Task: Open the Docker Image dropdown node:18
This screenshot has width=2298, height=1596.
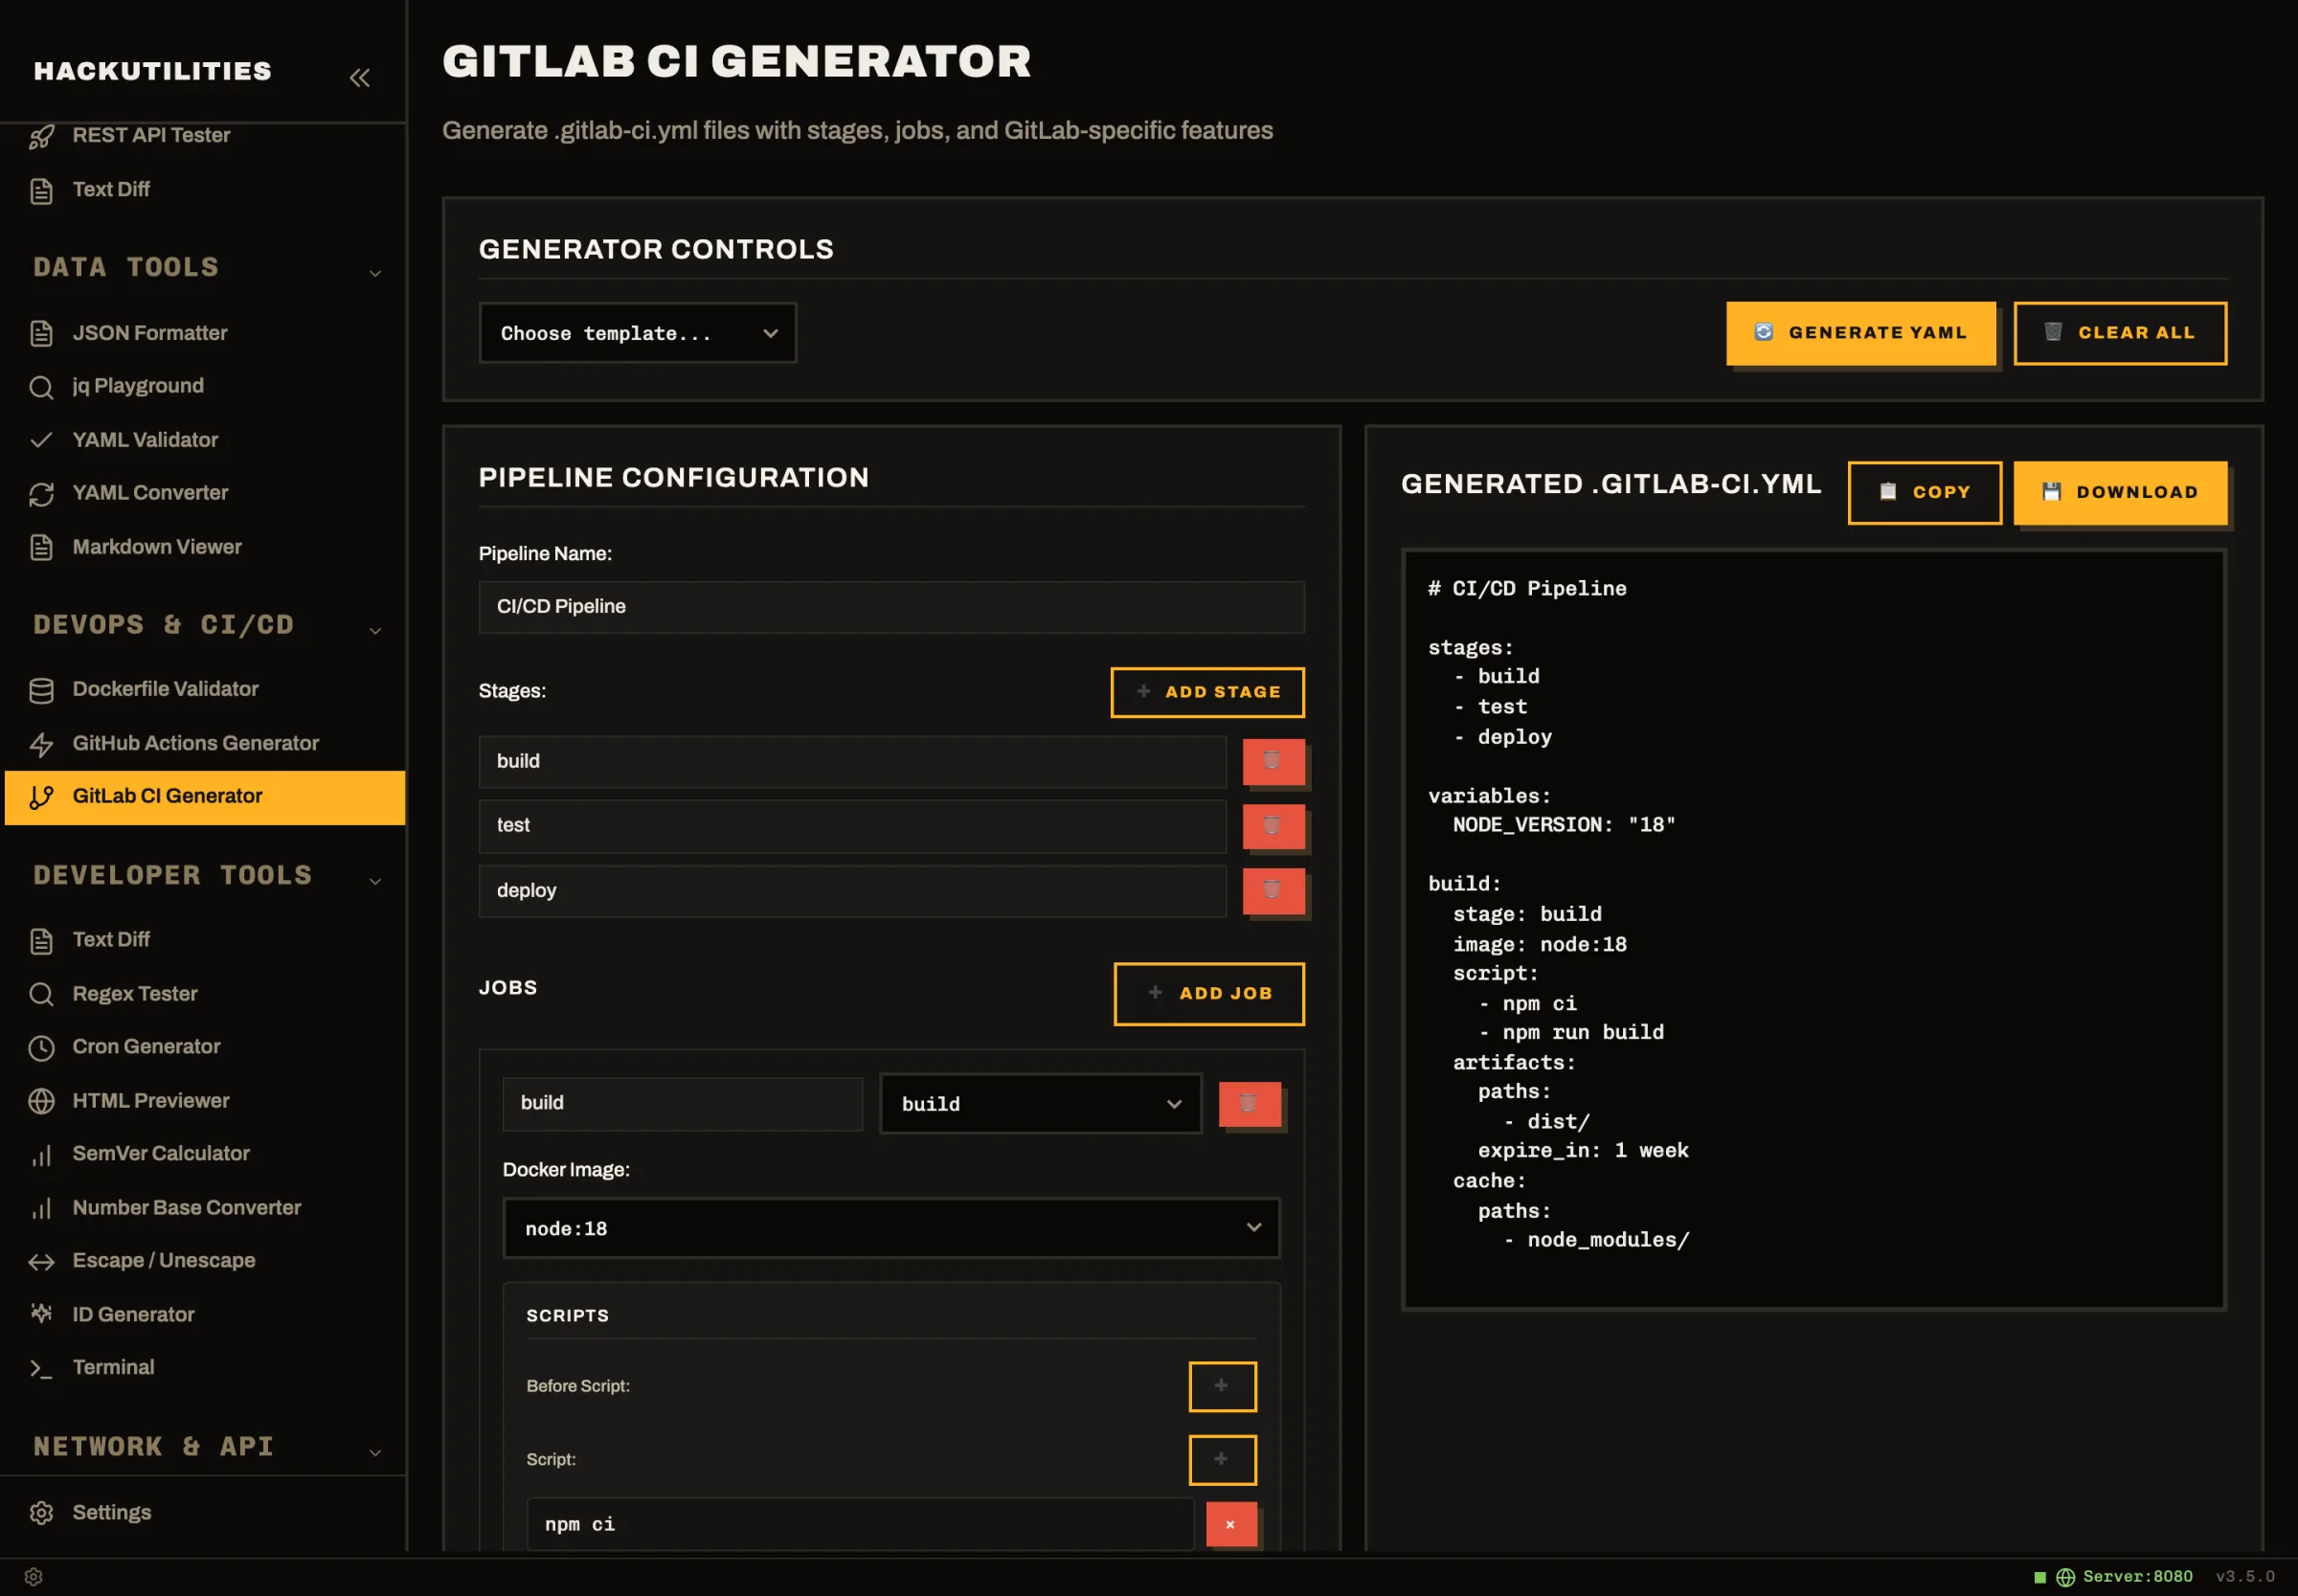Action: 891,1228
